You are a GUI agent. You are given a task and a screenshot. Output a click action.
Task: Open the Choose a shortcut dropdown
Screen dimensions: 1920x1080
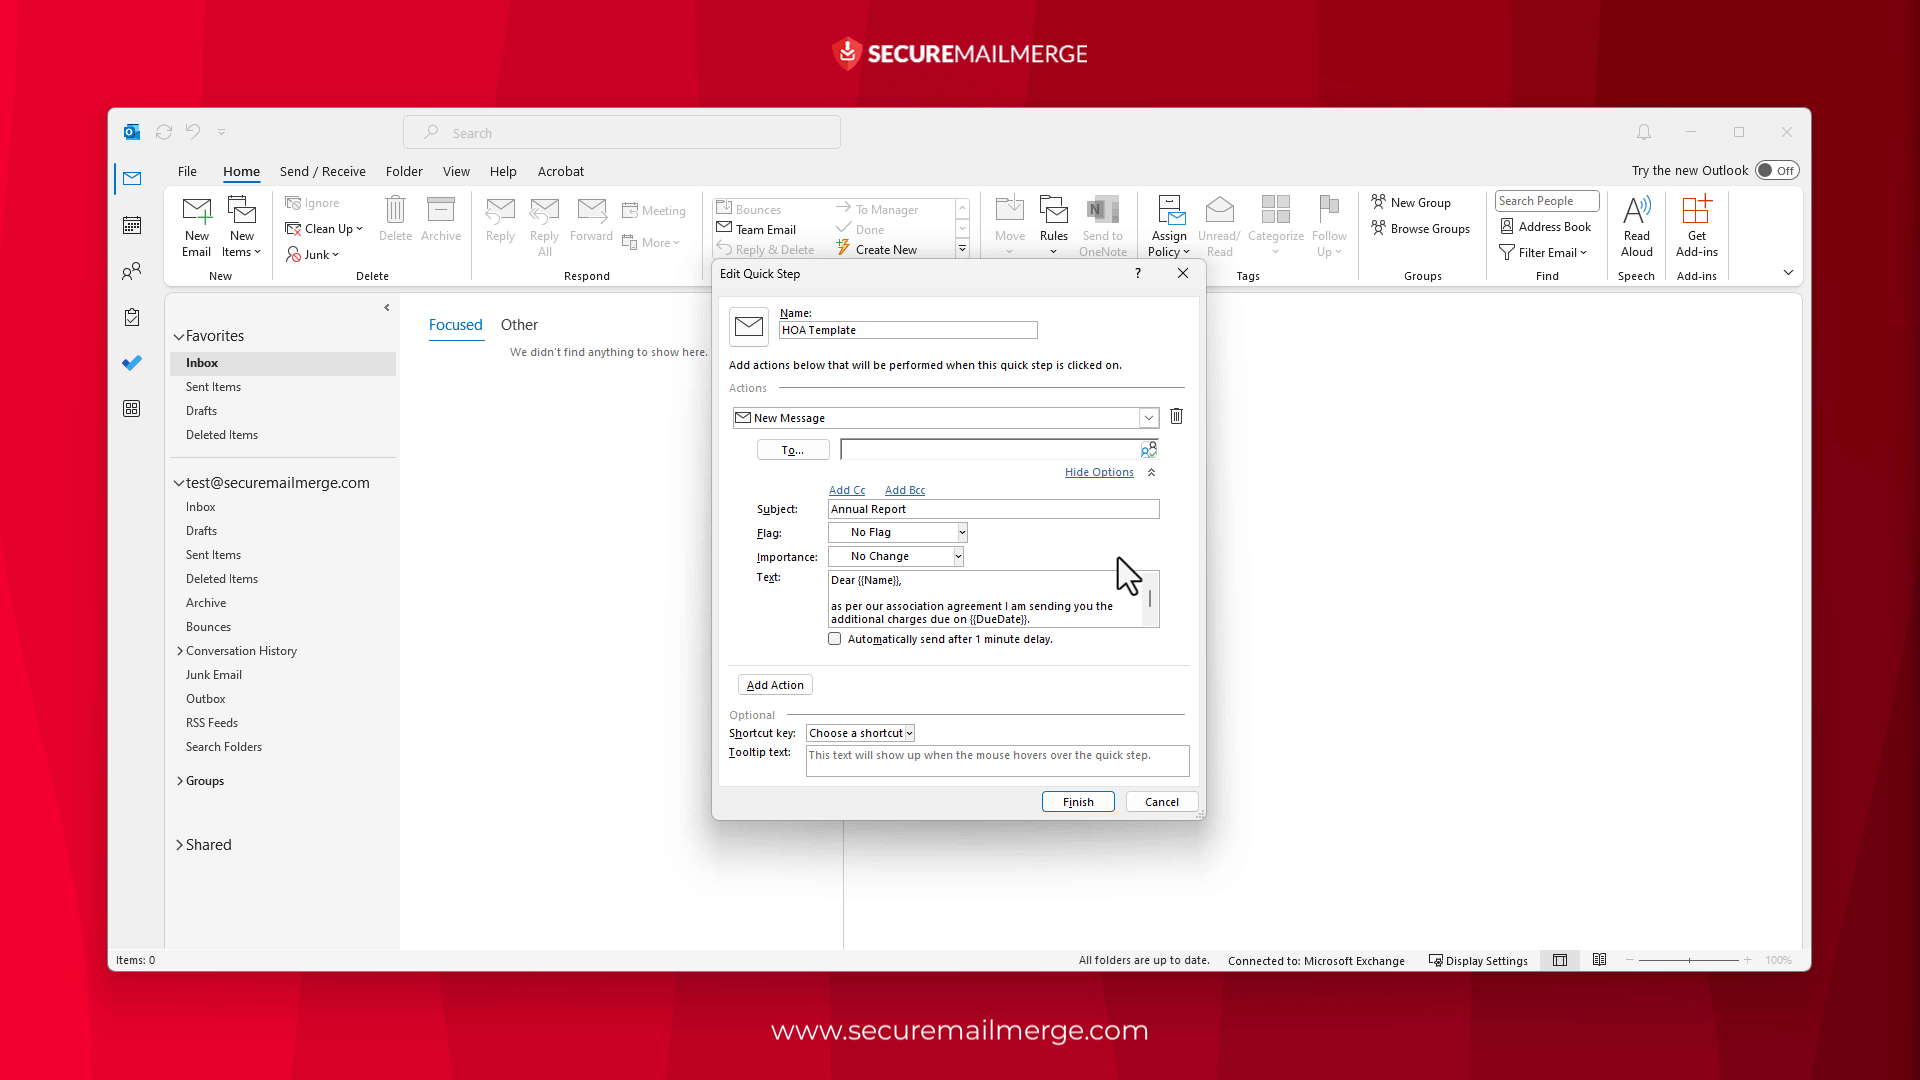(861, 733)
